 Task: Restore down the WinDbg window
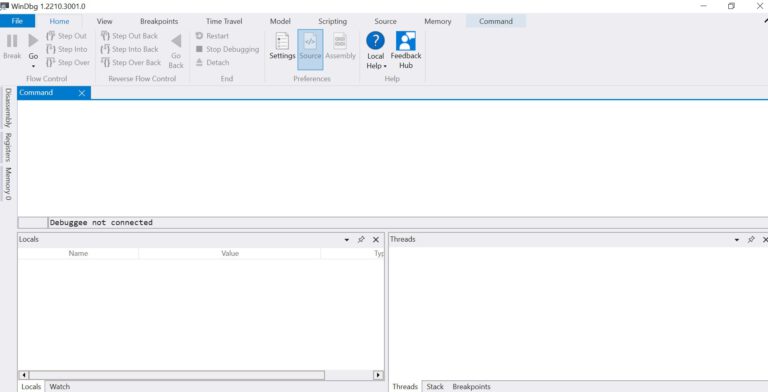(x=731, y=6)
